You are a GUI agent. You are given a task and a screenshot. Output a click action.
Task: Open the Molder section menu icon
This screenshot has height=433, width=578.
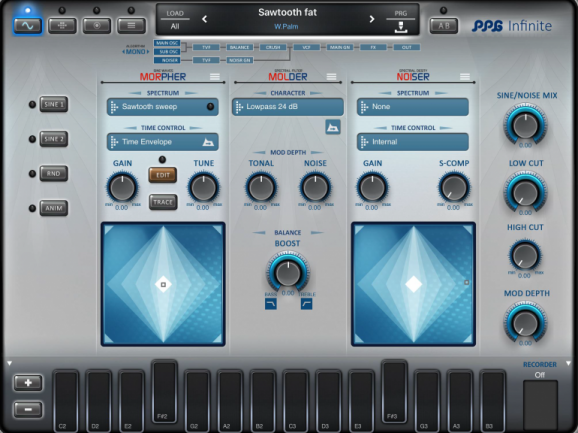point(331,76)
